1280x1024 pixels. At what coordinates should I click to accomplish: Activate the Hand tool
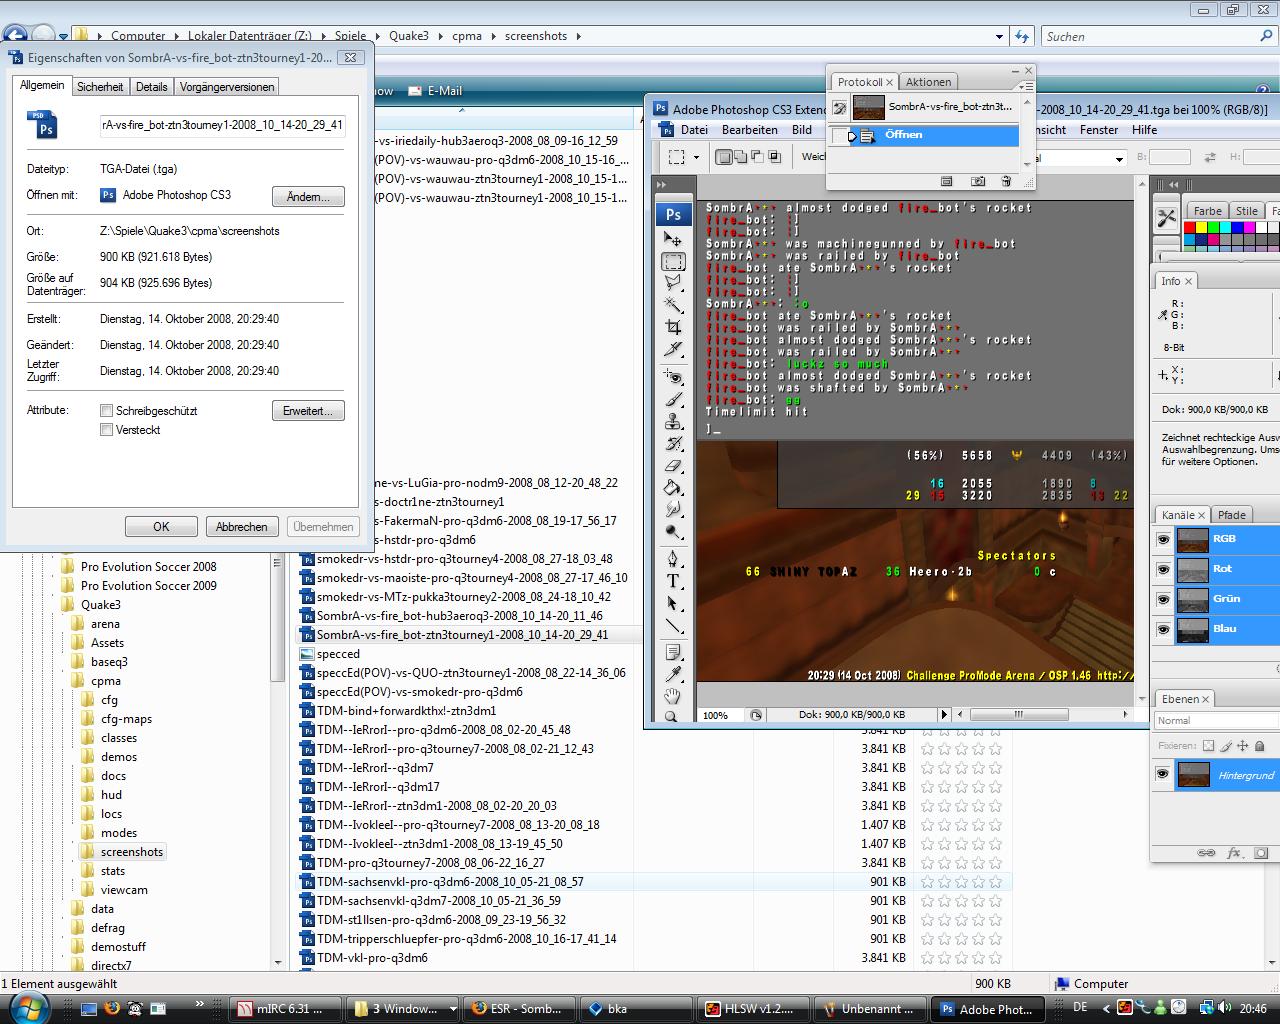pyautogui.click(x=673, y=695)
